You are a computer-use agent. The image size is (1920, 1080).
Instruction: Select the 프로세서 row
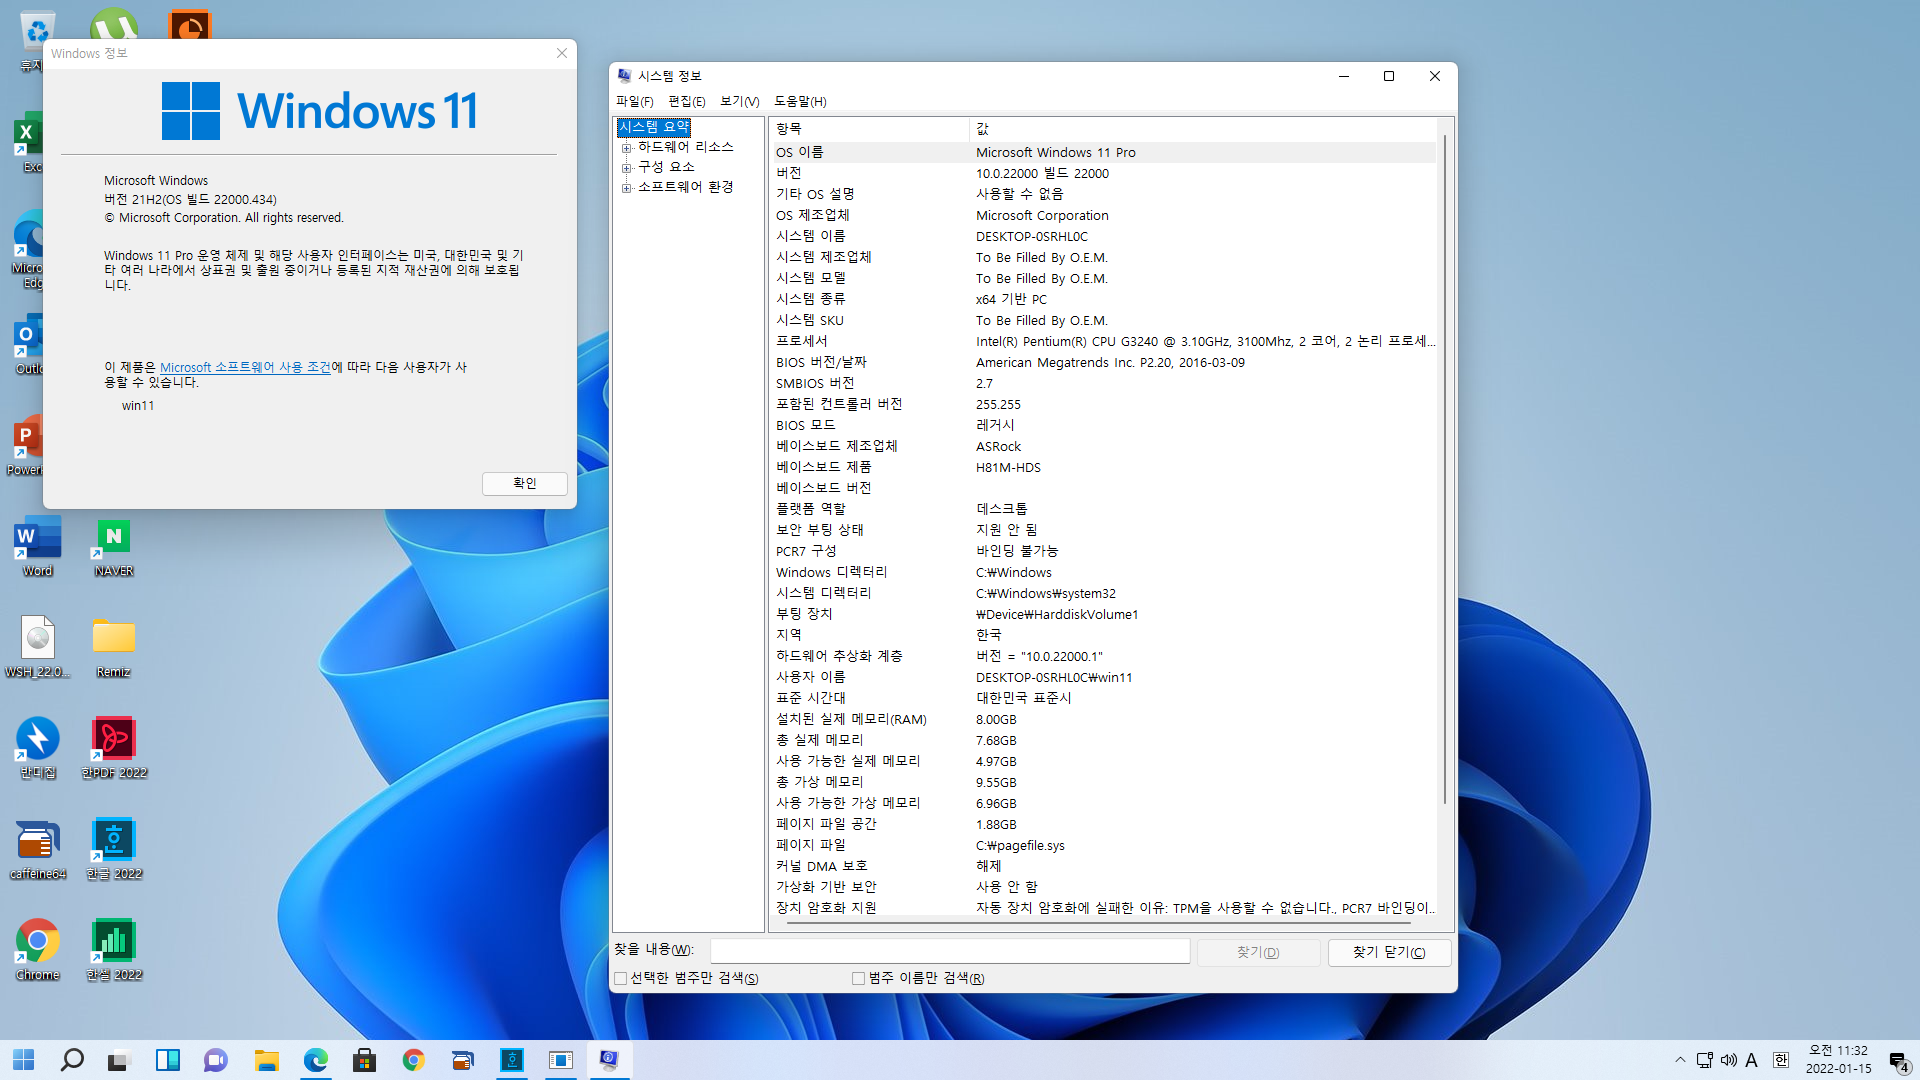pos(1103,341)
